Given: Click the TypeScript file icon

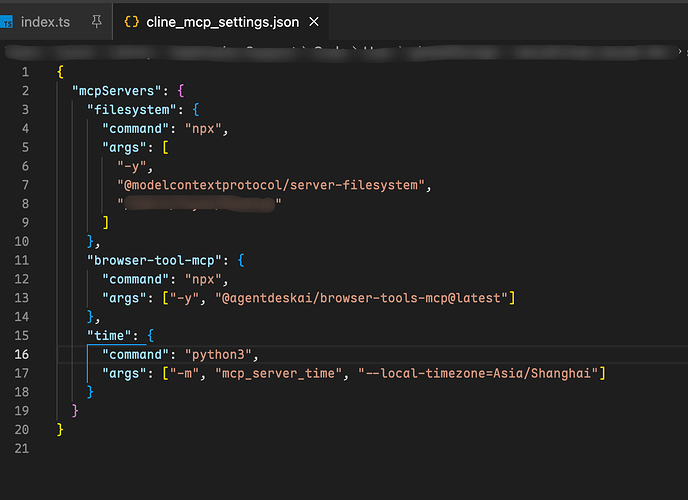Looking at the screenshot, I should pos(7,22).
